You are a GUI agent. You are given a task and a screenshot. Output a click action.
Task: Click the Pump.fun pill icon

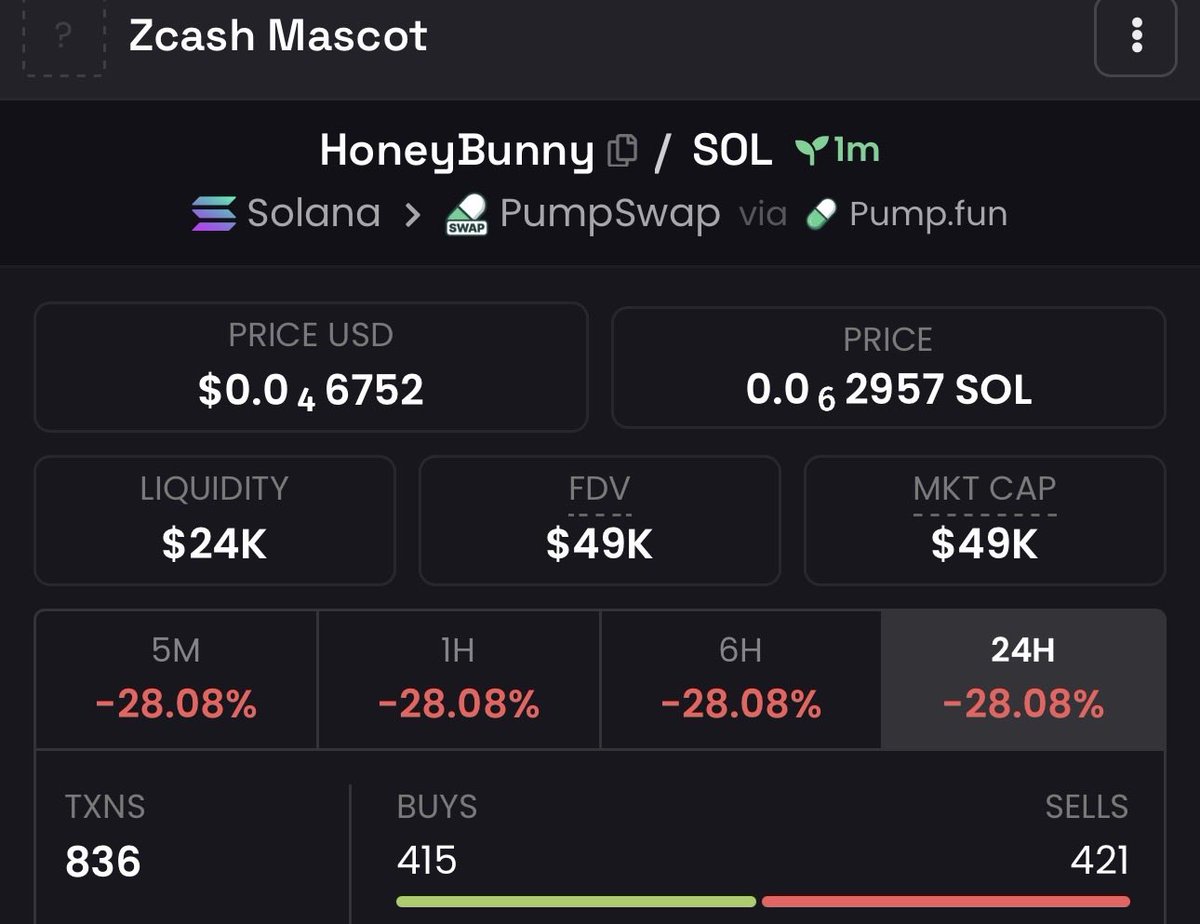pyautogui.click(x=821, y=213)
